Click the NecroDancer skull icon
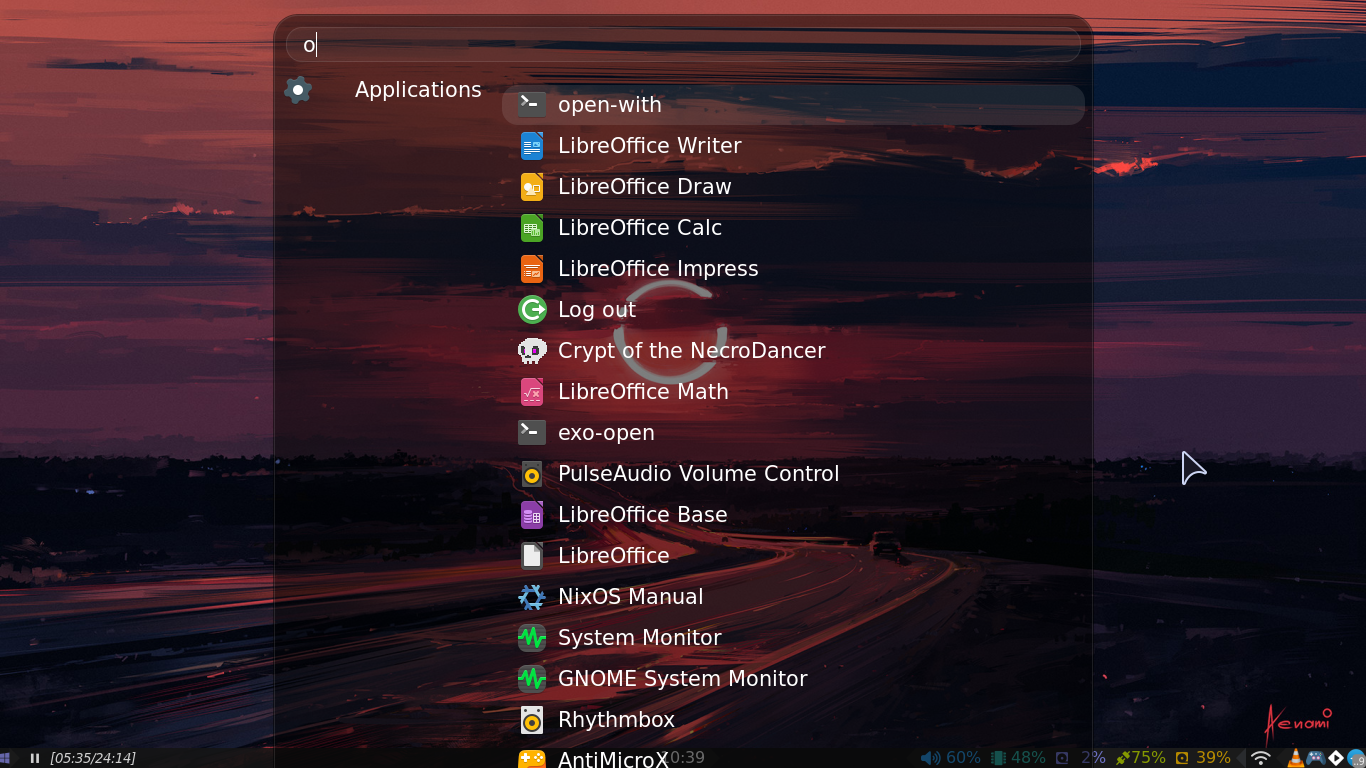This screenshot has height=768, width=1366. coord(532,351)
